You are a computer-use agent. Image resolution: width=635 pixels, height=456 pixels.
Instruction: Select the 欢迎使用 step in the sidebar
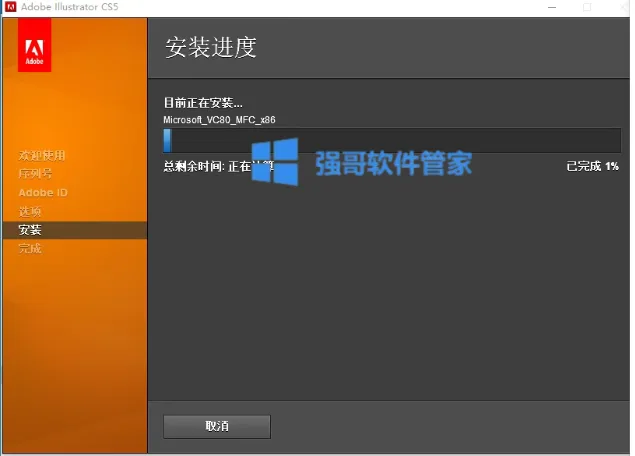click(x=42, y=156)
